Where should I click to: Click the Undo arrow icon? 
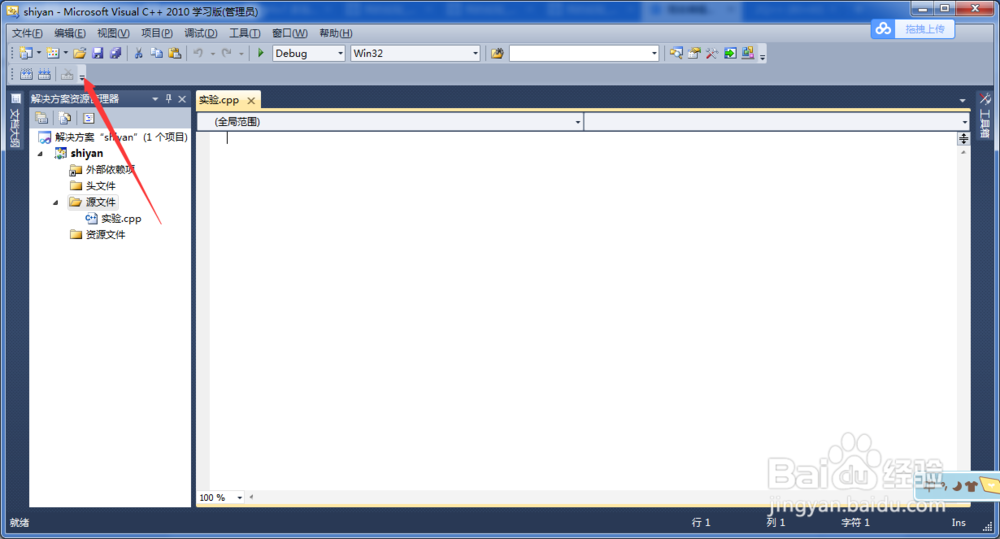tap(198, 54)
